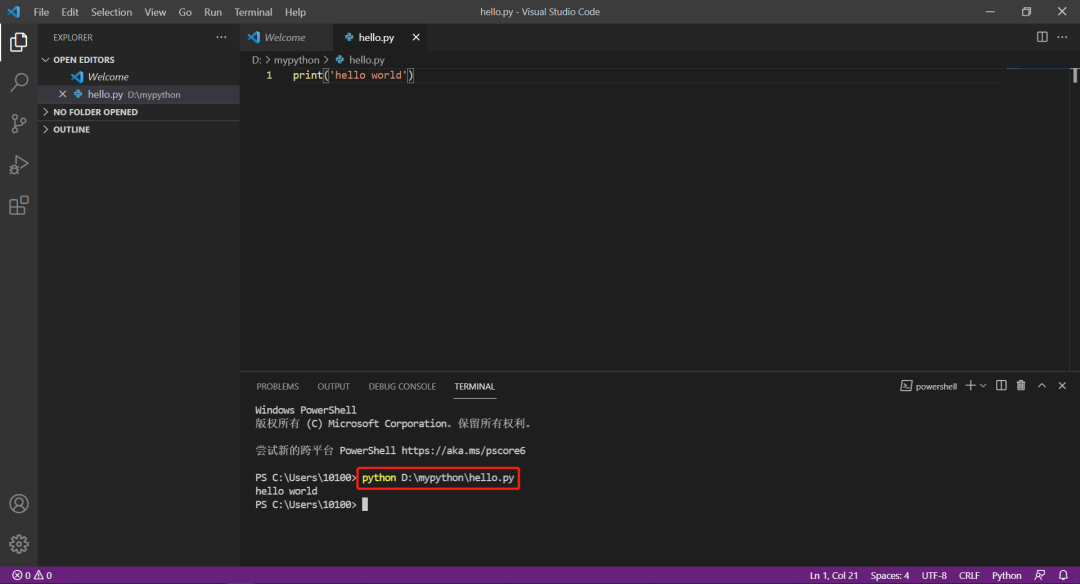
Task: Open the Run and Debug view
Action: tap(19, 165)
